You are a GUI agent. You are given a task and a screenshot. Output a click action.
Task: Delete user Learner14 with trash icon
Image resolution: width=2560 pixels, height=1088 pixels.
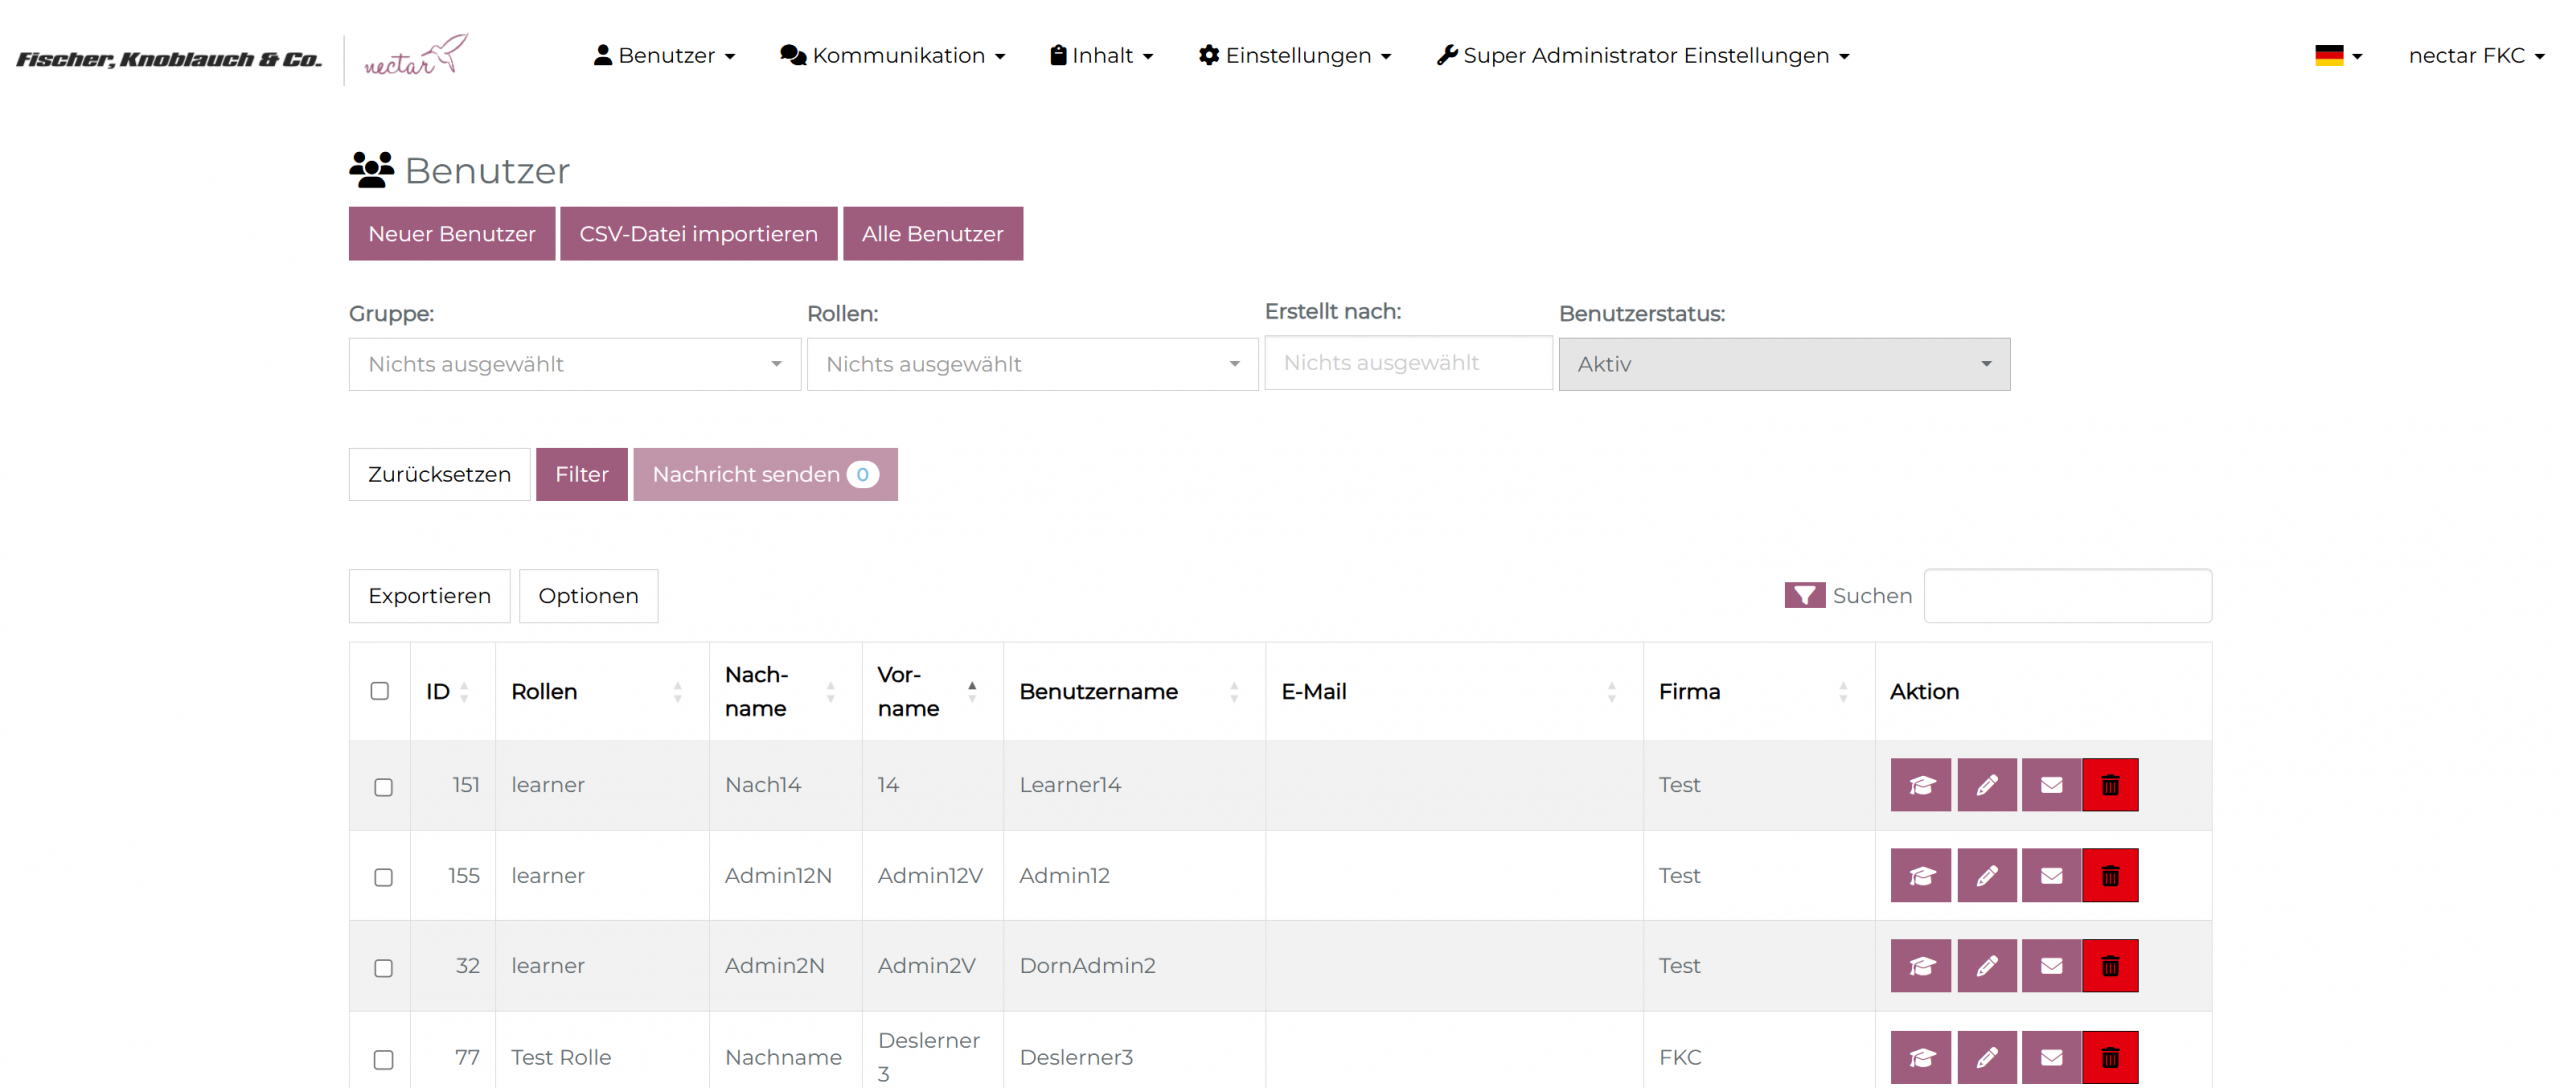pos(2109,785)
